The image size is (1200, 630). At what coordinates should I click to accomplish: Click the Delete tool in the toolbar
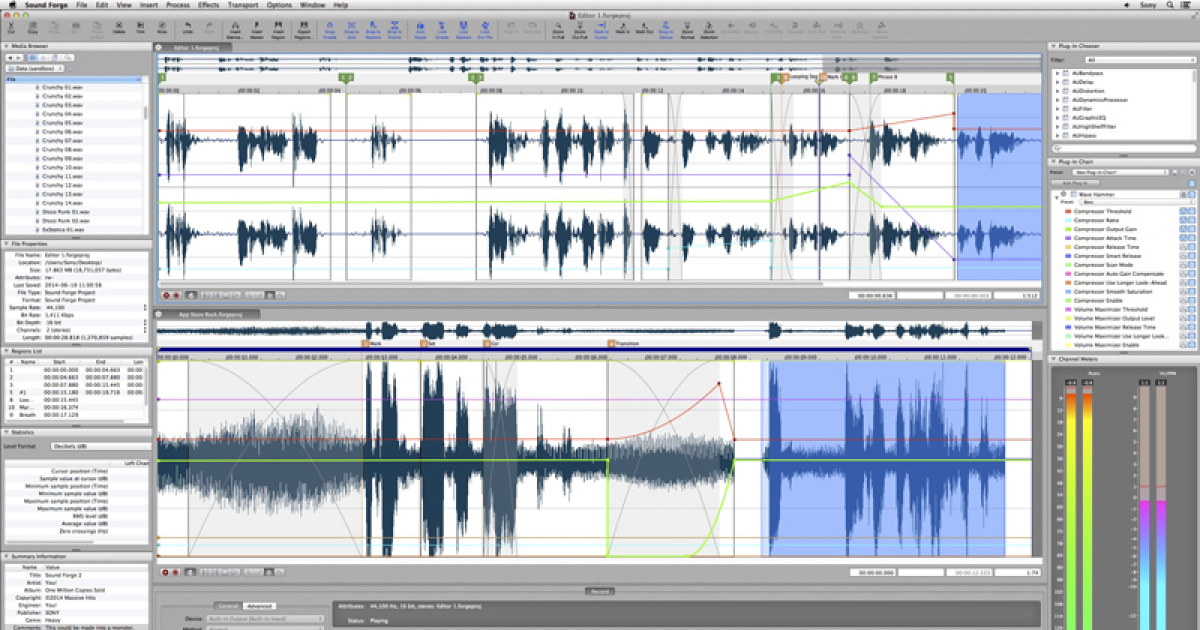point(119,28)
